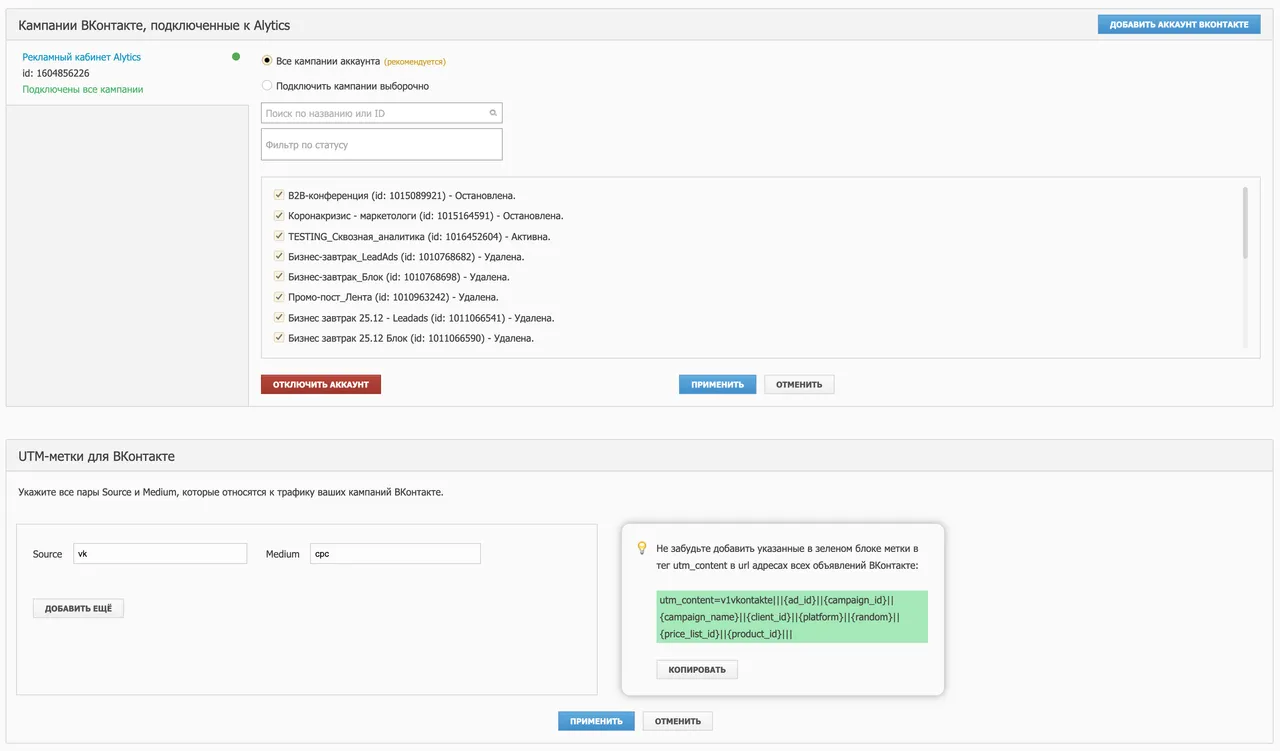Toggle checkbox for Бизнес завтрак 25.12 - Leadads
Viewport: 1280px width, 751px height.
tap(279, 318)
